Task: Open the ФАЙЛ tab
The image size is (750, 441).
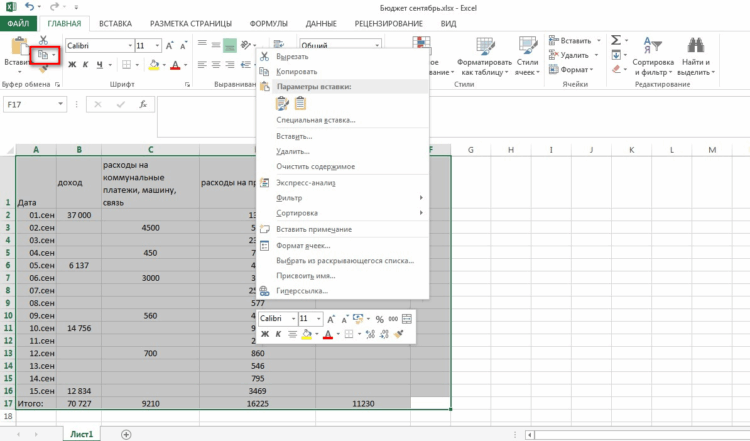Action: click(x=18, y=23)
